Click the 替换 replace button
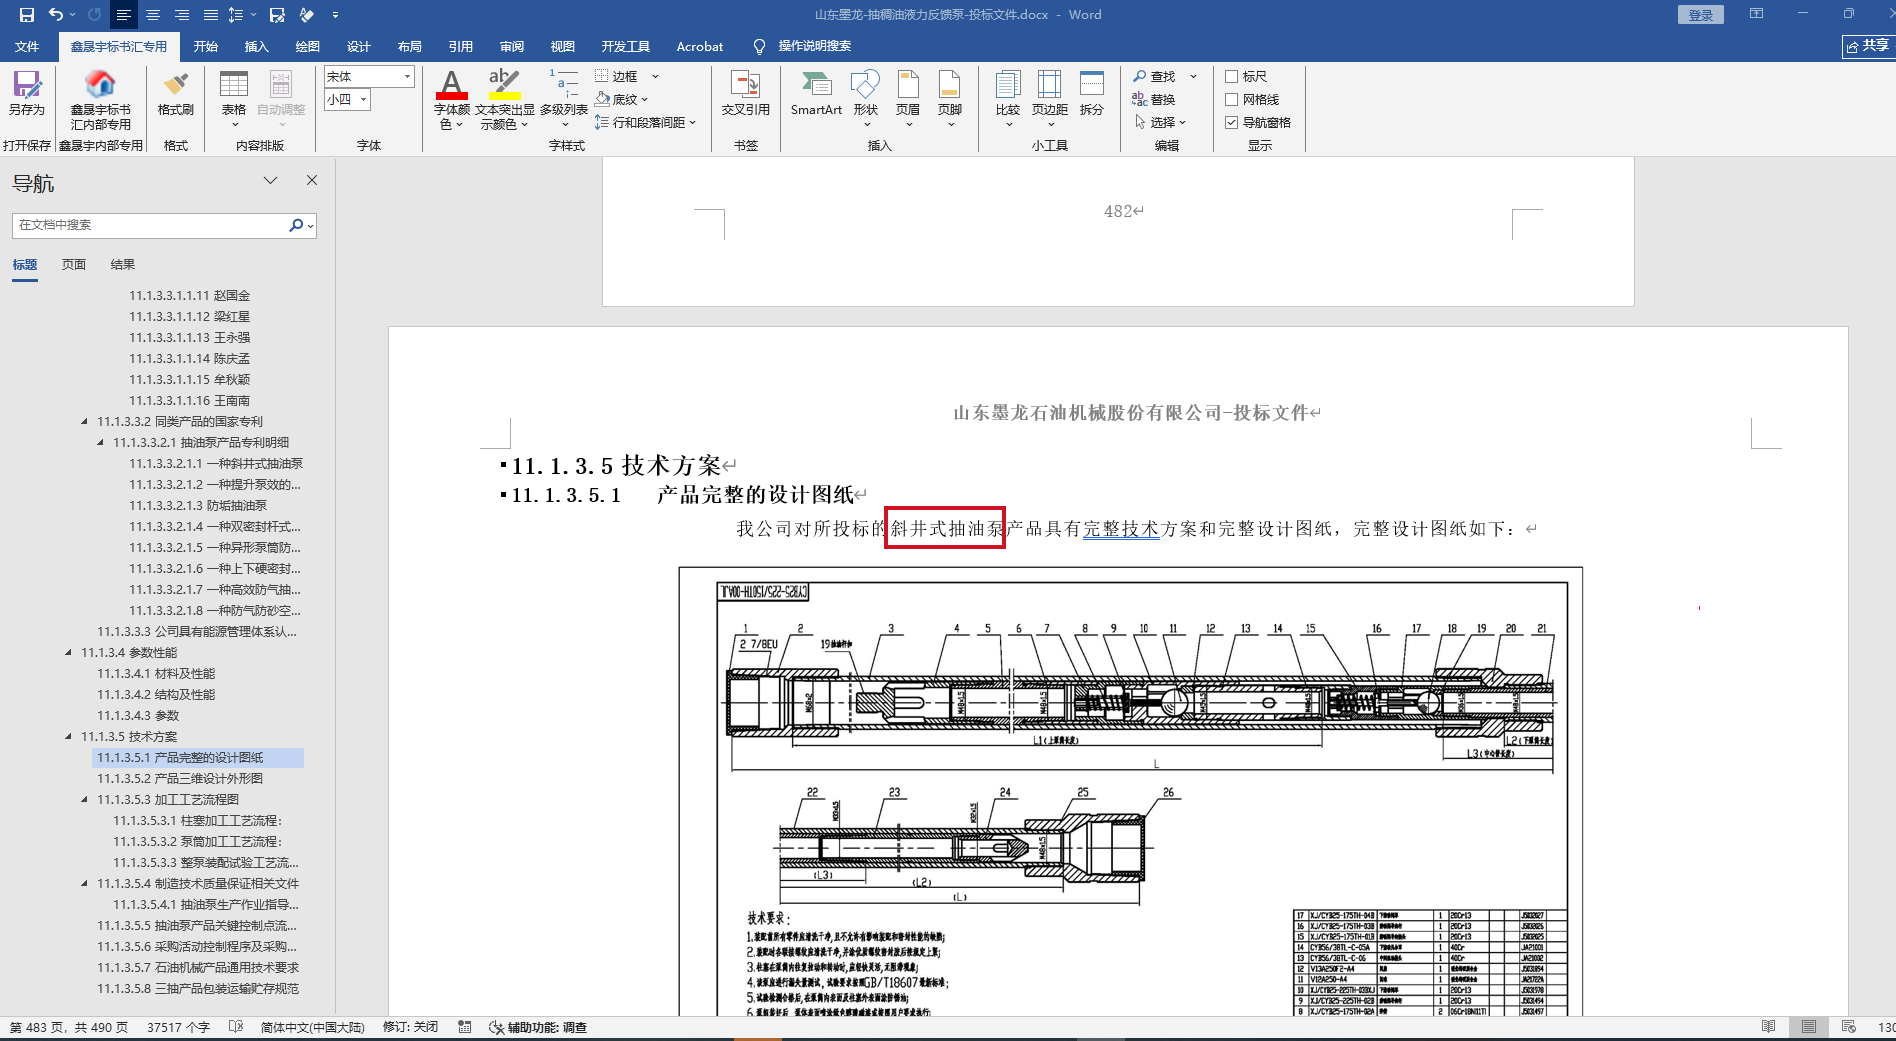The width and height of the screenshot is (1896, 1041). point(1154,99)
